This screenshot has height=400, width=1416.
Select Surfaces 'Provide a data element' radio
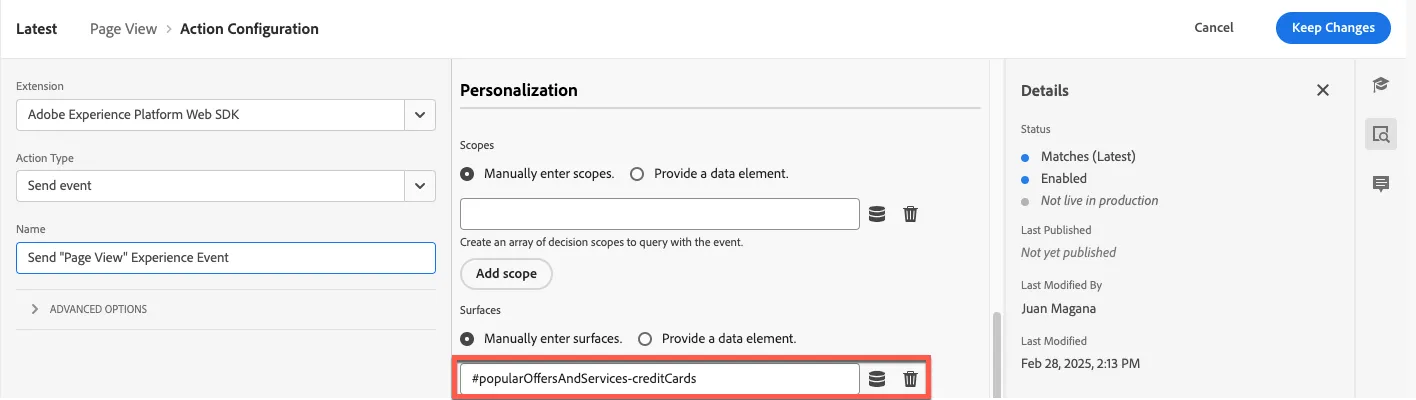[x=645, y=338]
